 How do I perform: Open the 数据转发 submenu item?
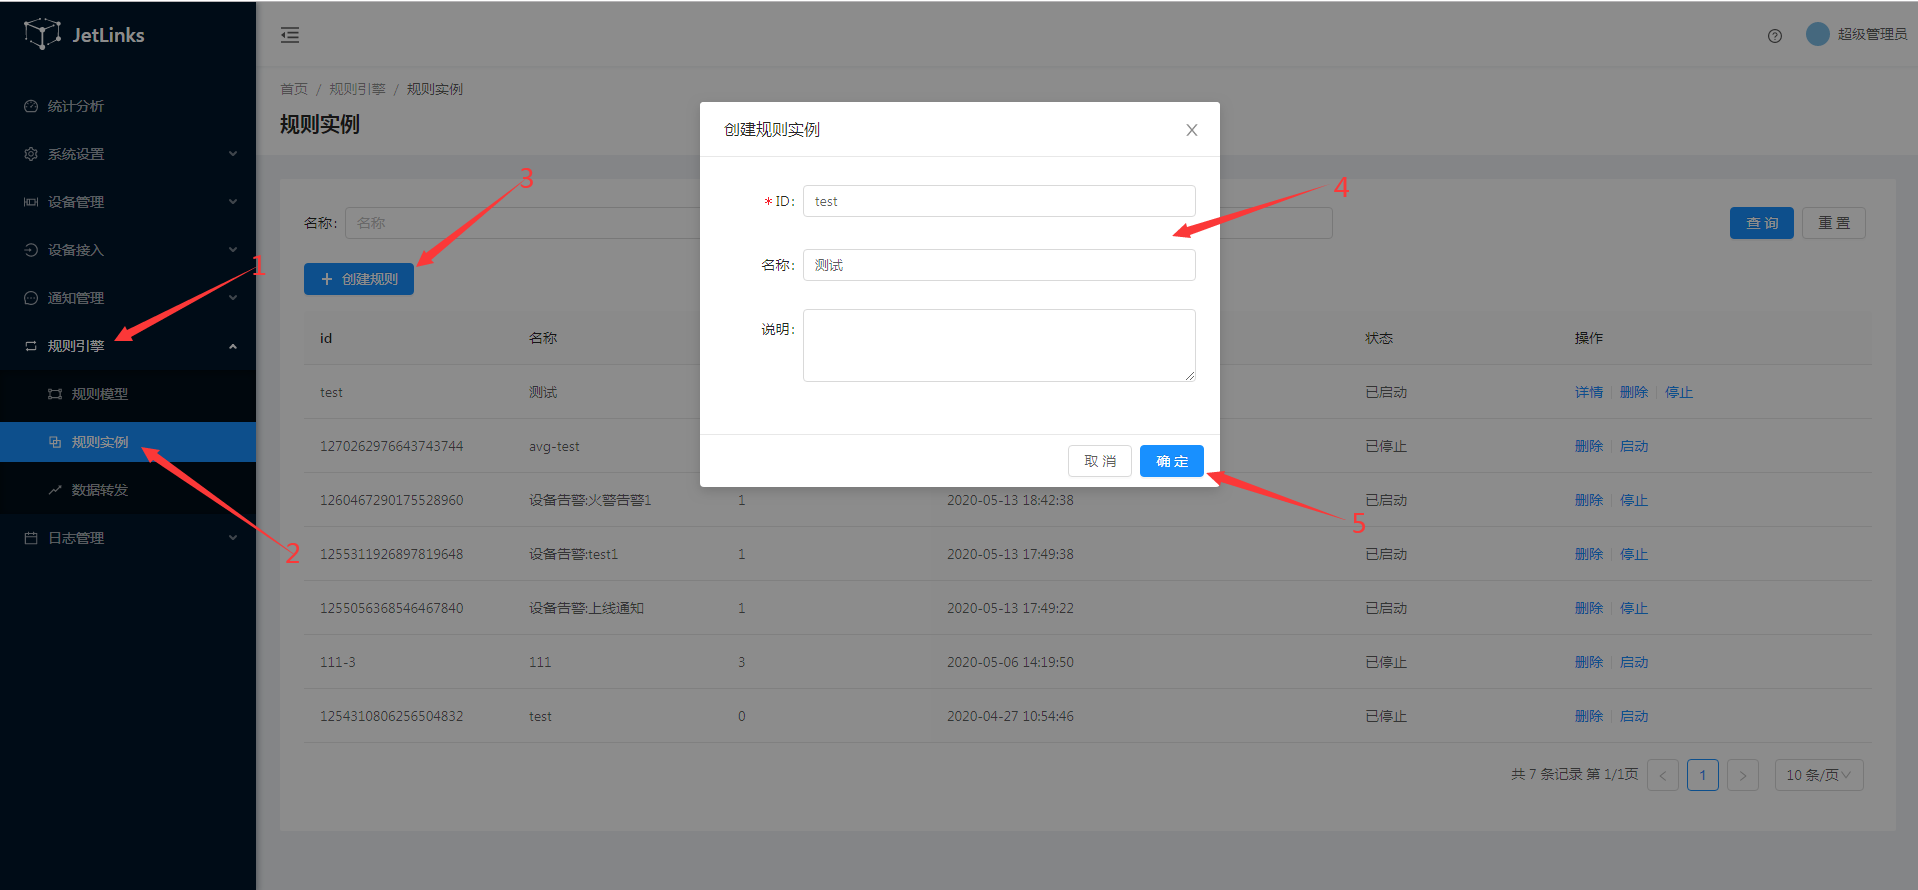(x=99, y=490)
